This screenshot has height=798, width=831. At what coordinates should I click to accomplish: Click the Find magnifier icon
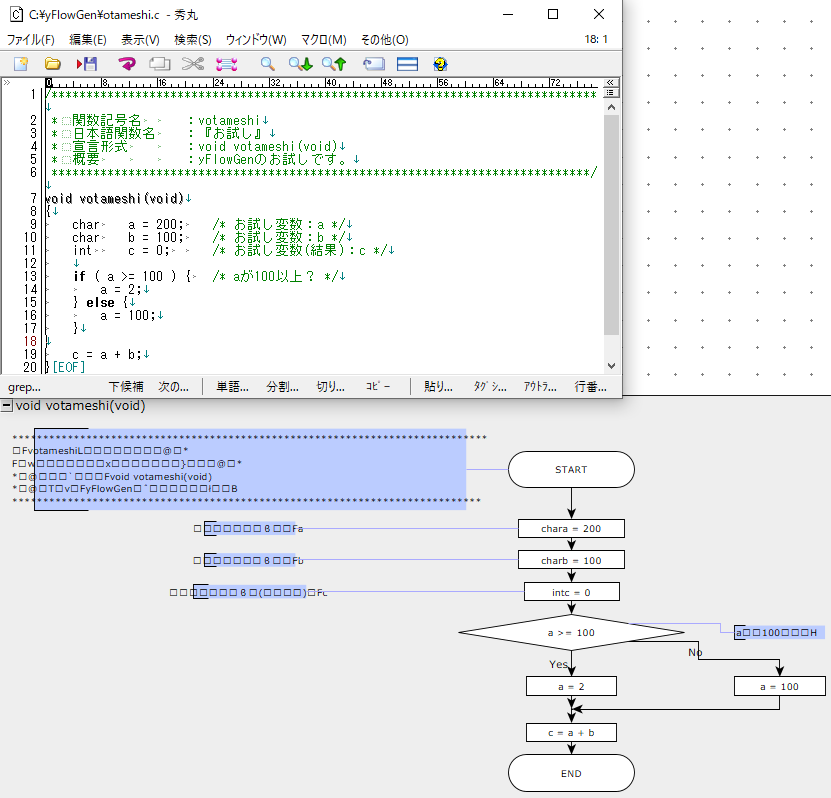click(268, 64)
